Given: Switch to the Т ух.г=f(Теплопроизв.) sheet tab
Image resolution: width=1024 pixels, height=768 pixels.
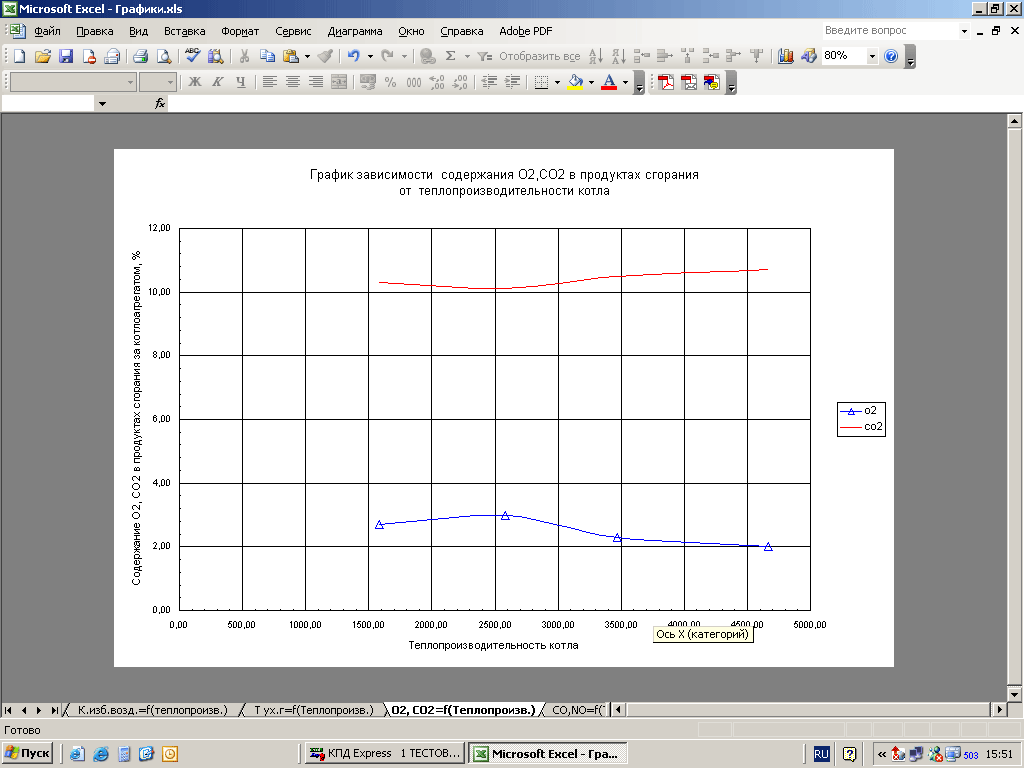Looking at the screenshot, I should pyautogui.click(x=312, y=710).
